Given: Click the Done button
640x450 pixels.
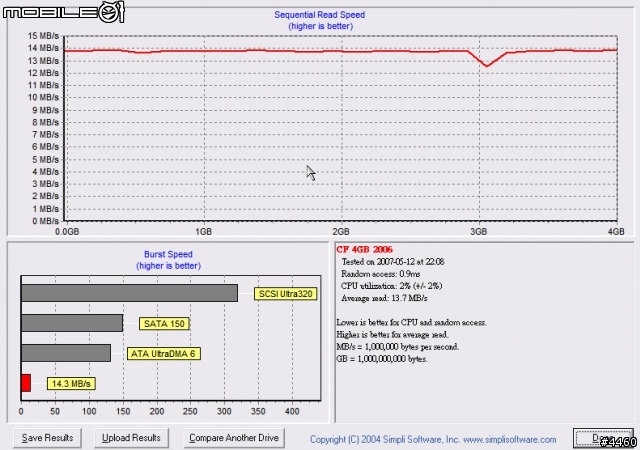Looking at the screenshot, I should point(603,438).
